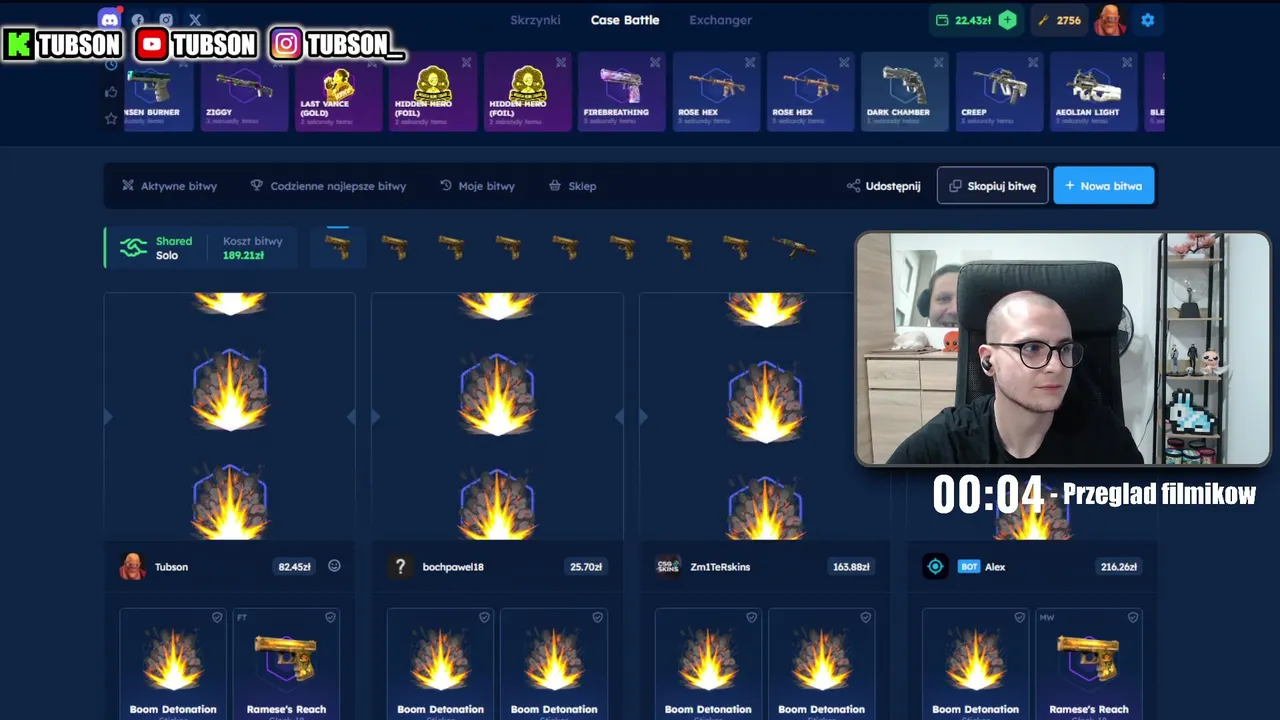
Task: Open Aktywne bitwy section
Action: (x=169, y=186)
